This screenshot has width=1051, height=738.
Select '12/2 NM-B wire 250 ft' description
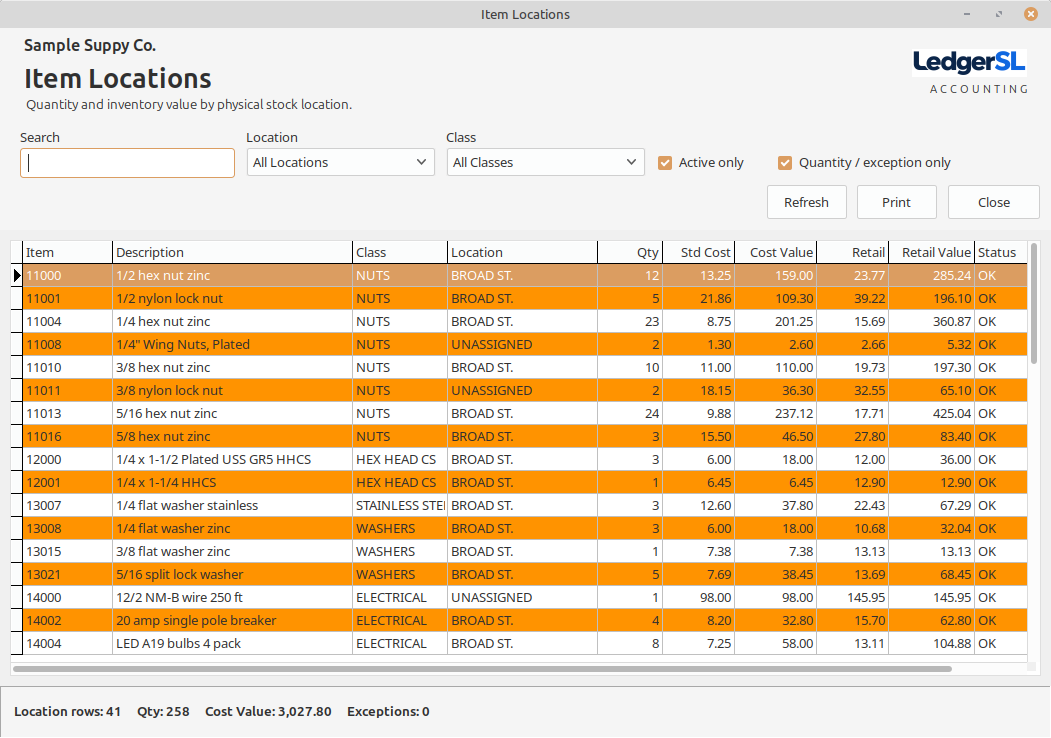click(233, 598)
